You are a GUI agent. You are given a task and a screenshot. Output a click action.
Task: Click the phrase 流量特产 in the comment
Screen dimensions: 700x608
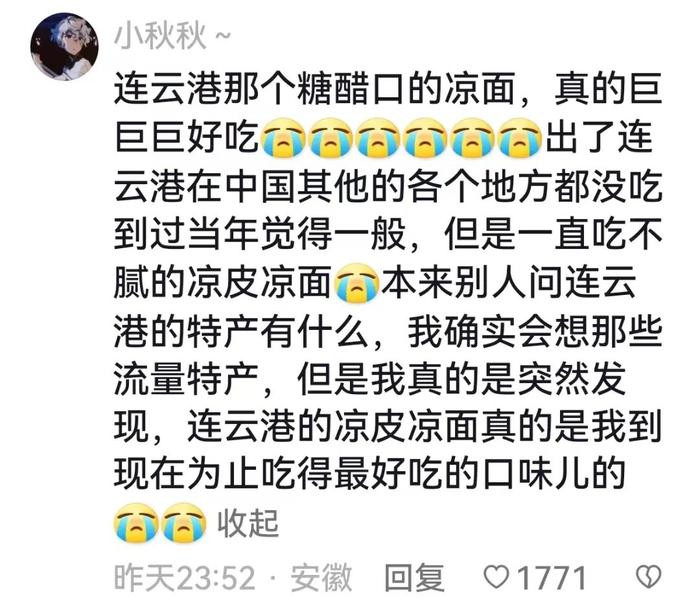click(x=186, y=380)
